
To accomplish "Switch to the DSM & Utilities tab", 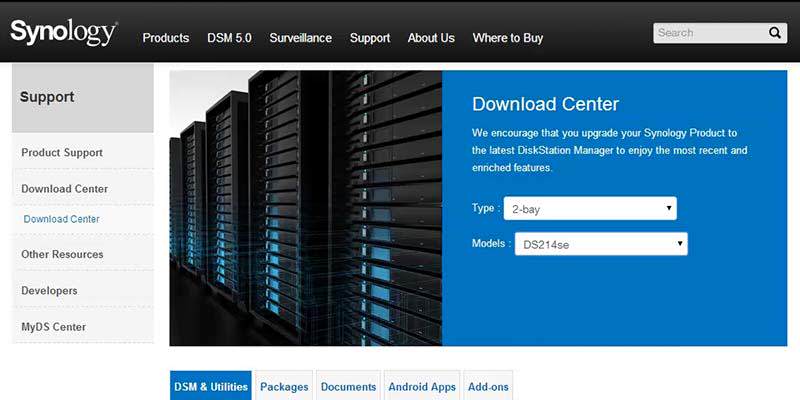I will [x=211, y=386].
